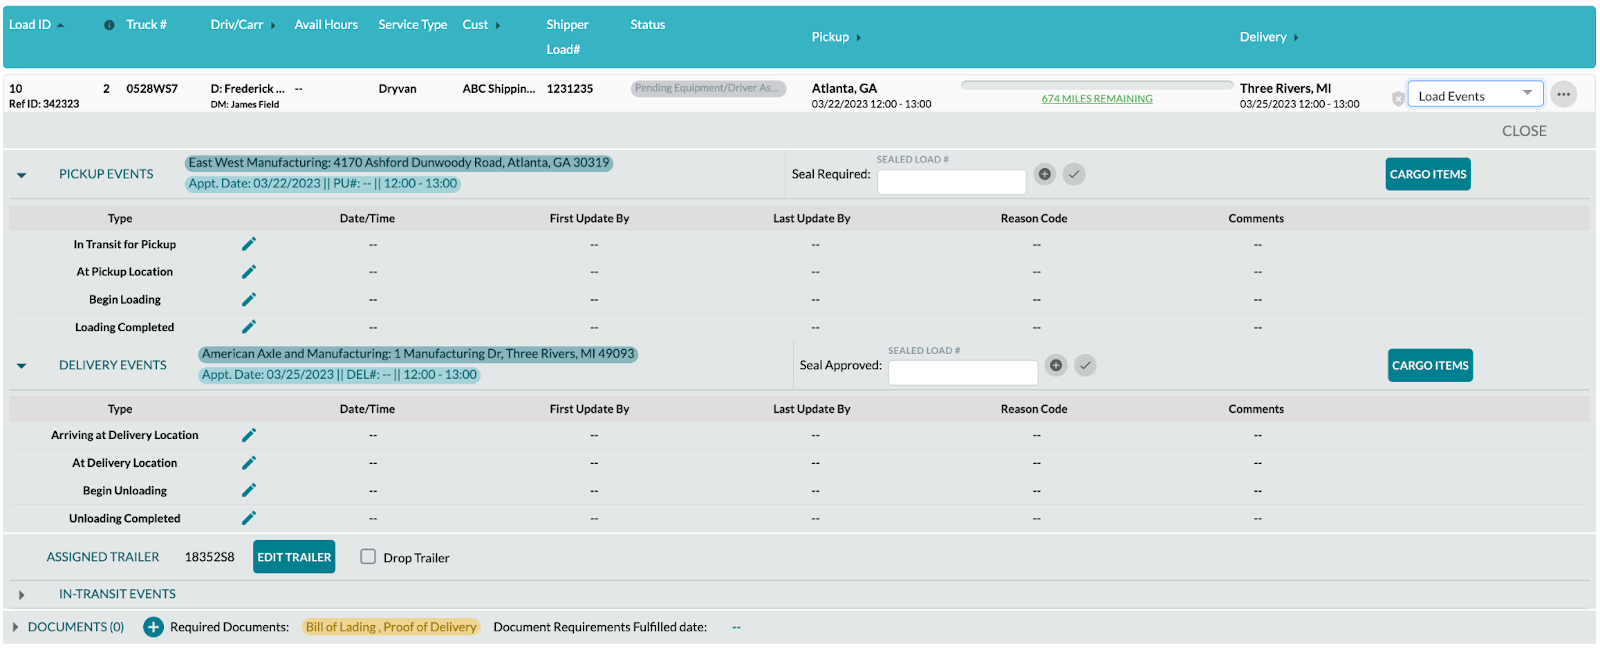Open the Load Events dropdown

pos(1475,95)
